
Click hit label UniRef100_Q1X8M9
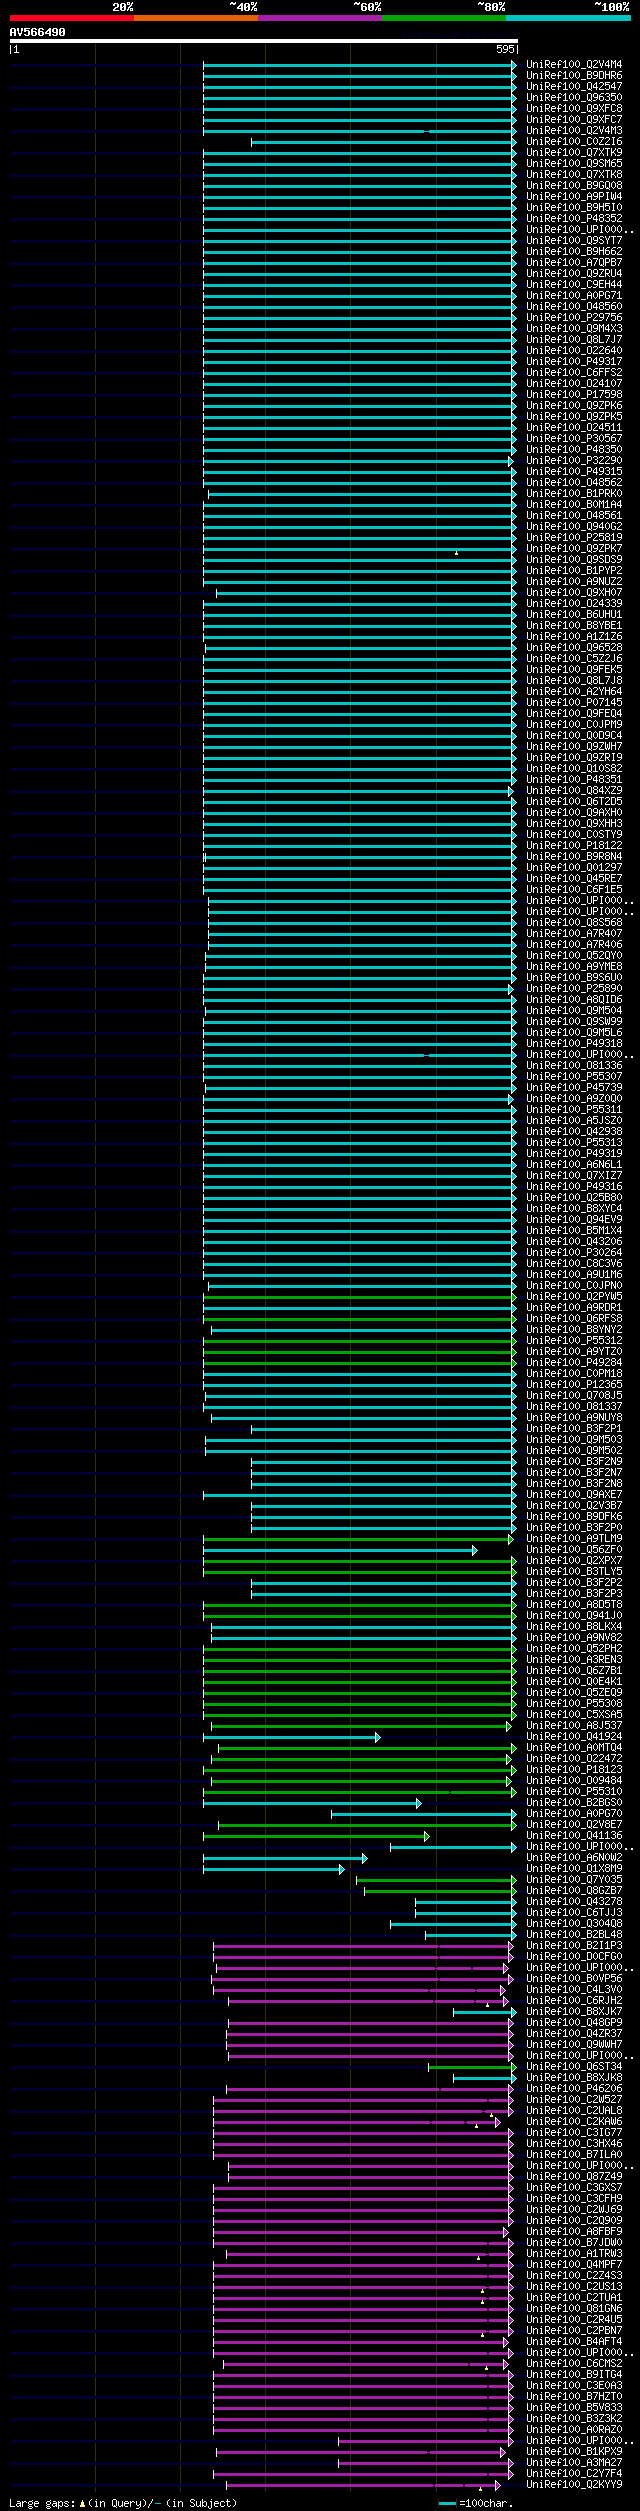pyautogui.click(x=574, y=1869)
